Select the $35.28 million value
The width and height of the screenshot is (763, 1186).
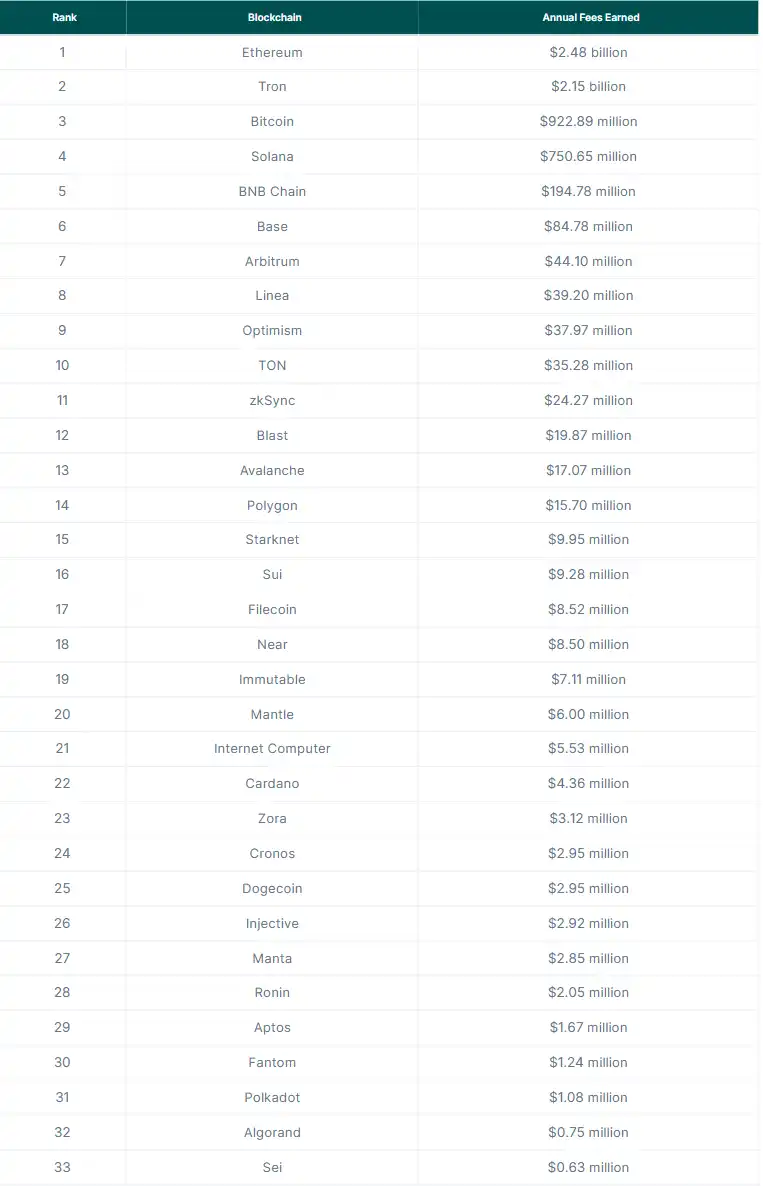coord(588,366)
